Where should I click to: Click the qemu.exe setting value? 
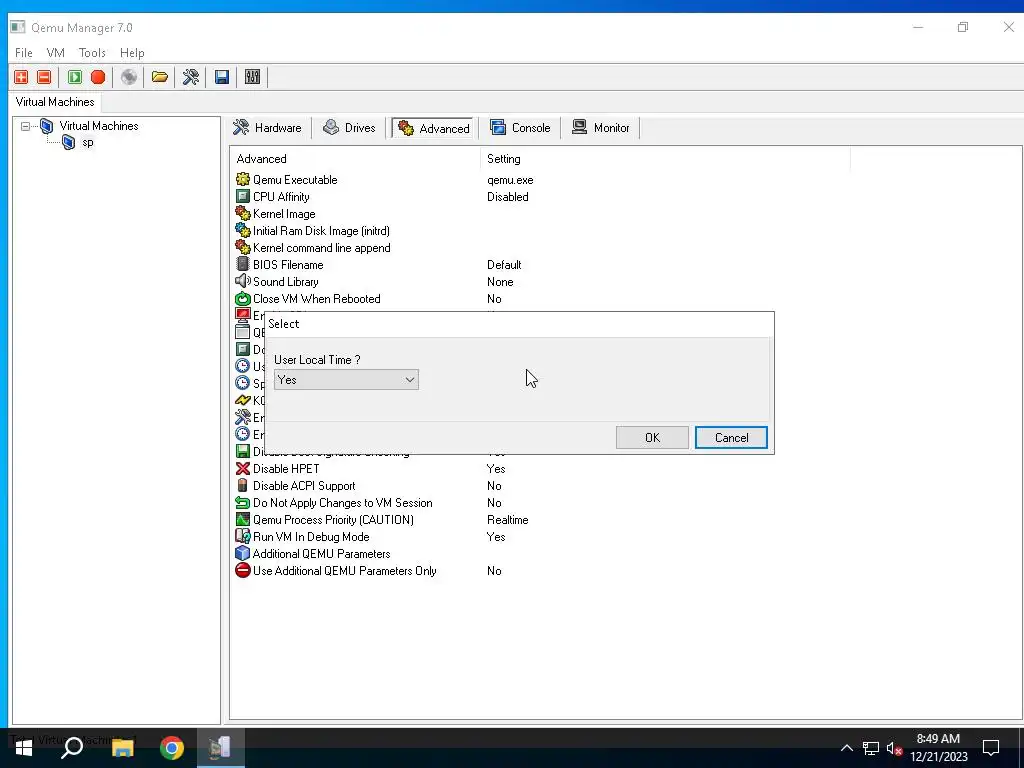(x=510, y=180)
